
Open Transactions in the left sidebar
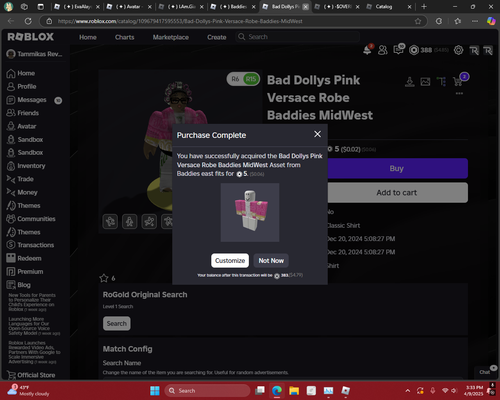pos(30,245)
